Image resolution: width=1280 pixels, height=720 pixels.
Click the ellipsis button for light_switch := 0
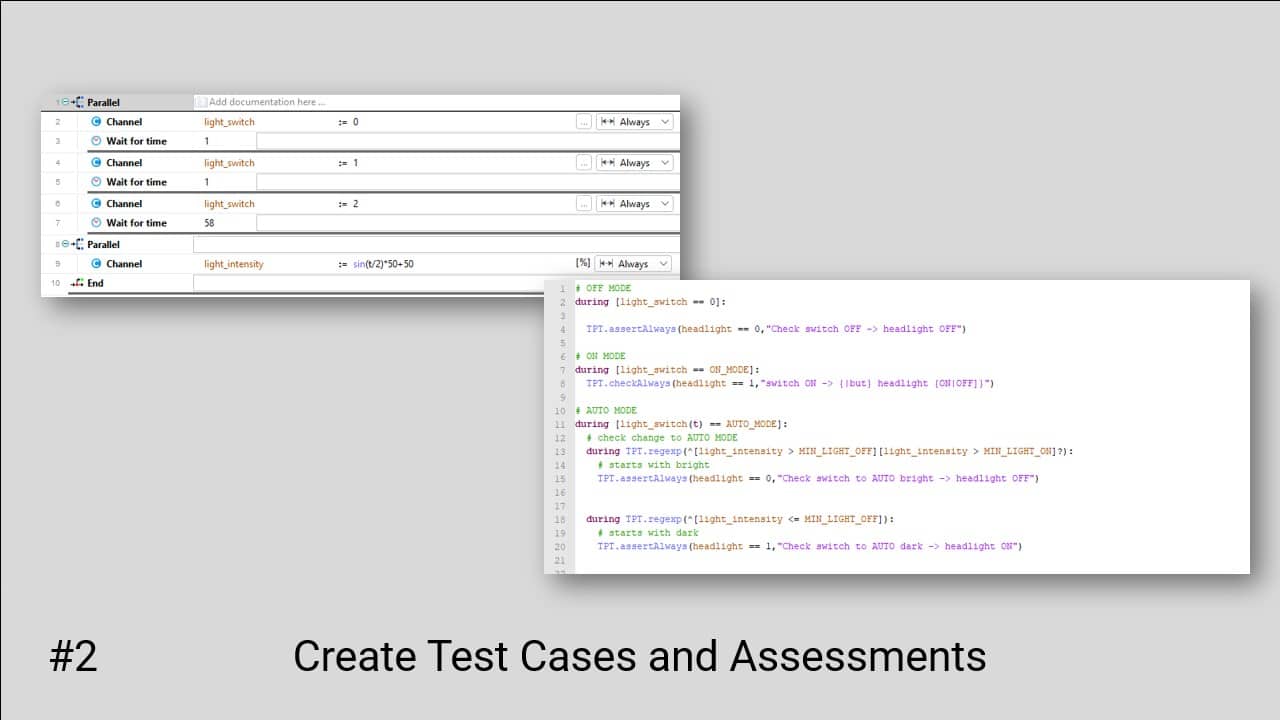[584, 122]
